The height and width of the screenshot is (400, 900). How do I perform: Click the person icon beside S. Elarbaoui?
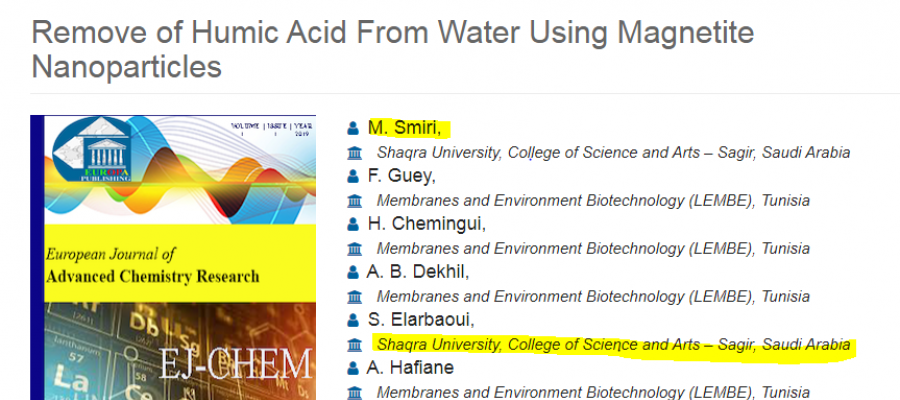pos(353,320)
